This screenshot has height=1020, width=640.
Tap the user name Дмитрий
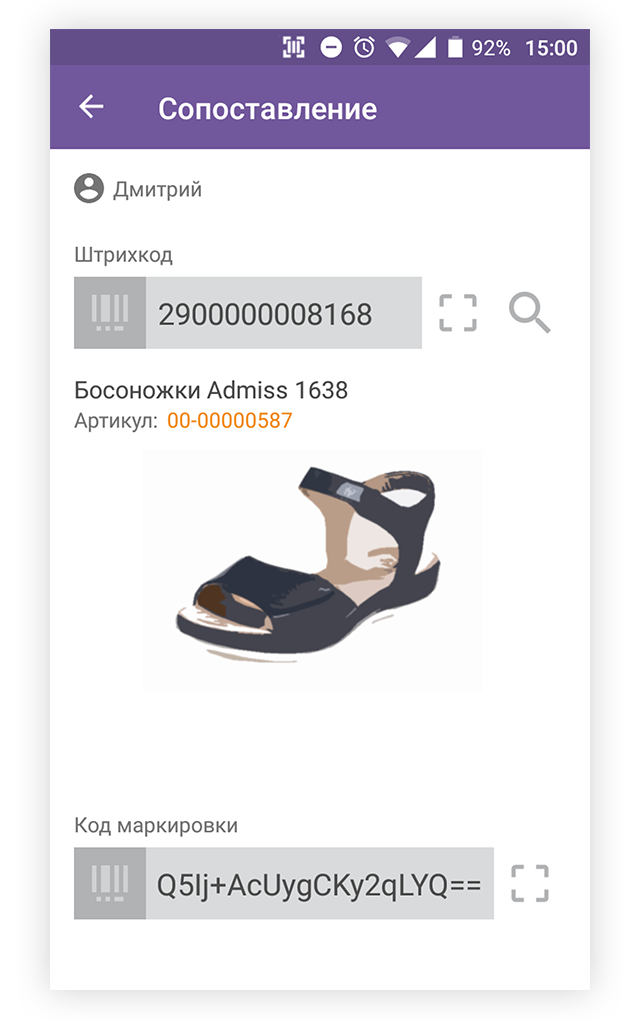(x=157, y=189)
